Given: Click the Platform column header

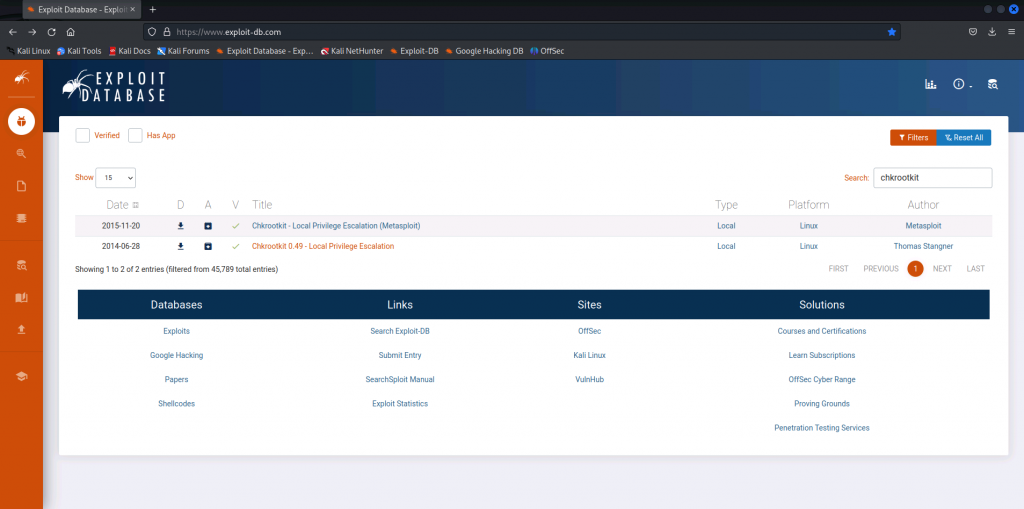Looking at the screenshot, I should pyautogui.click(x=808, y=205).
